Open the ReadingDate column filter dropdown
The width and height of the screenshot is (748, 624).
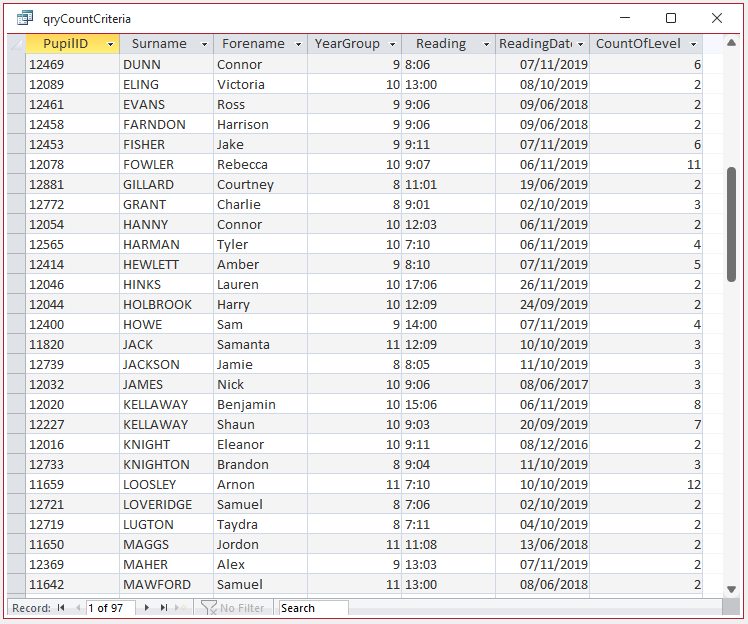[581, 44]
